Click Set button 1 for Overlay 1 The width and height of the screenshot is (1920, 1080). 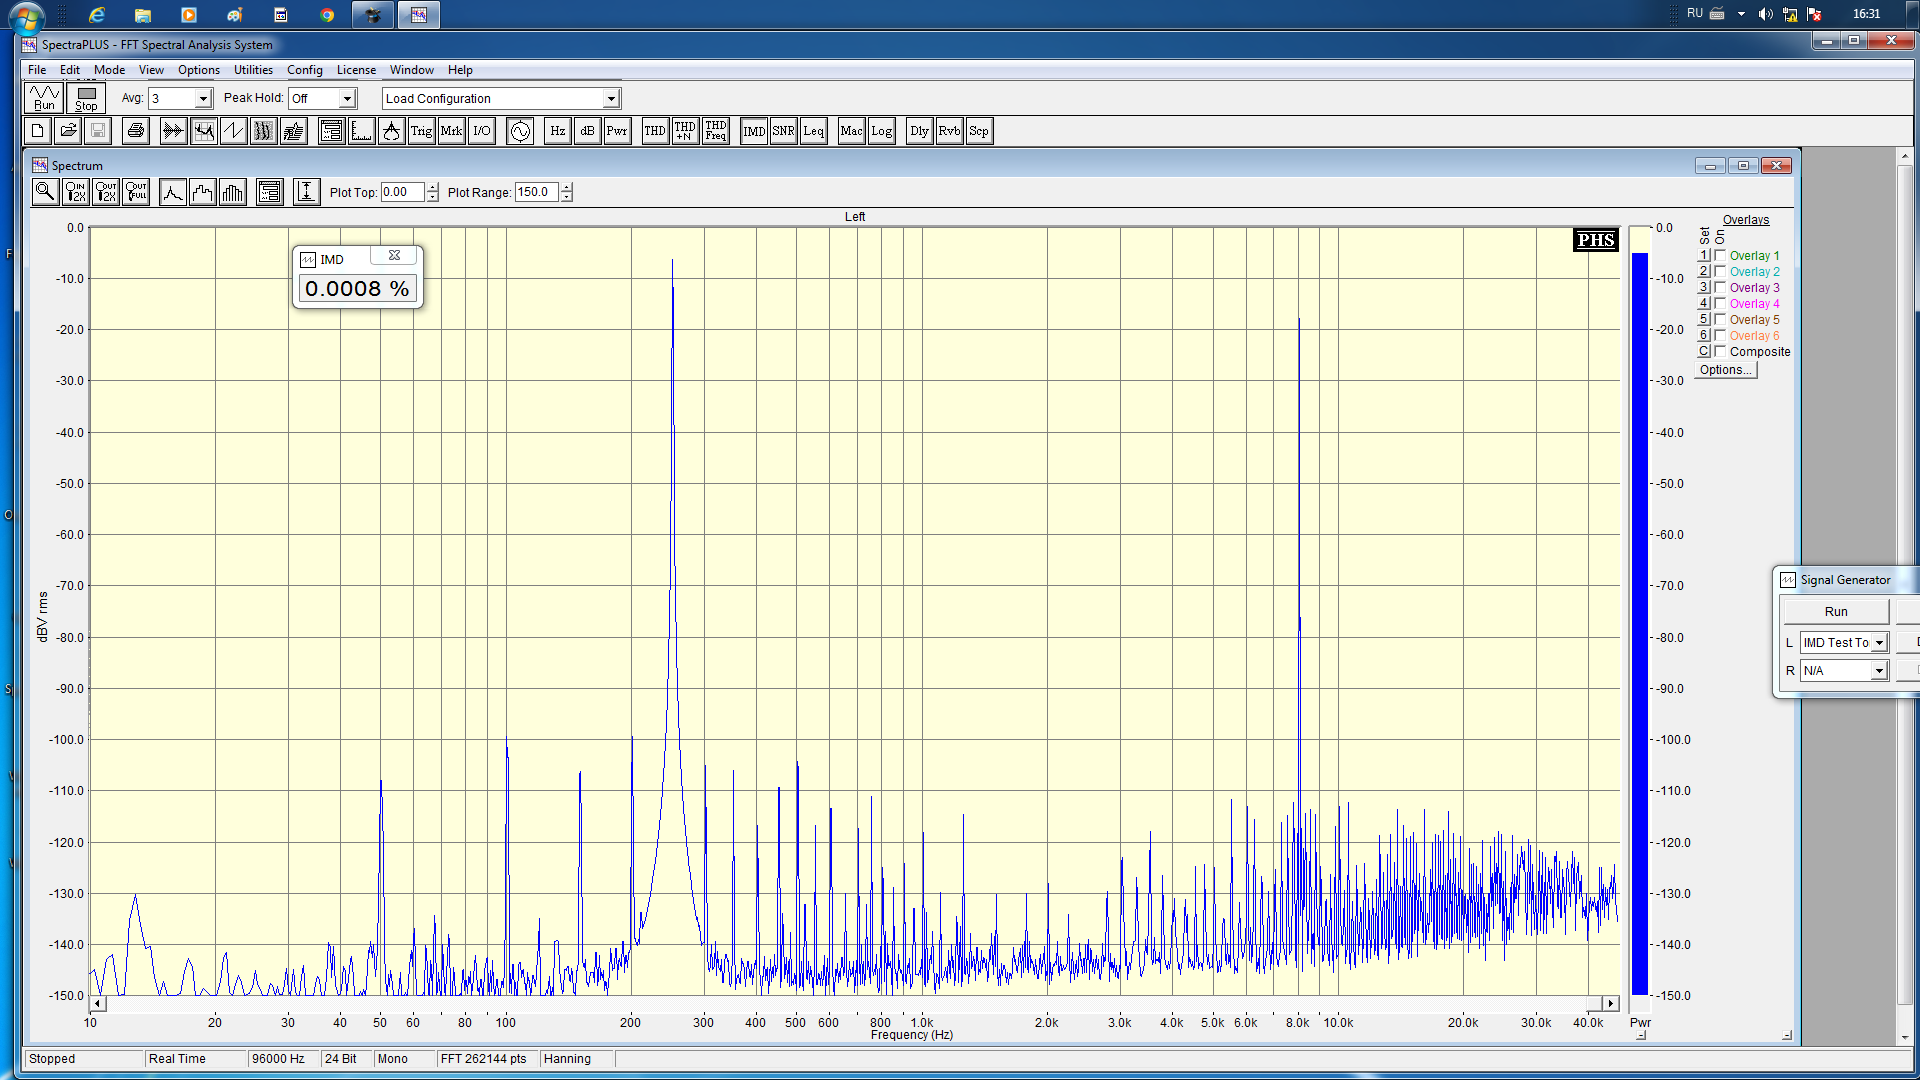click(1704, 256)
